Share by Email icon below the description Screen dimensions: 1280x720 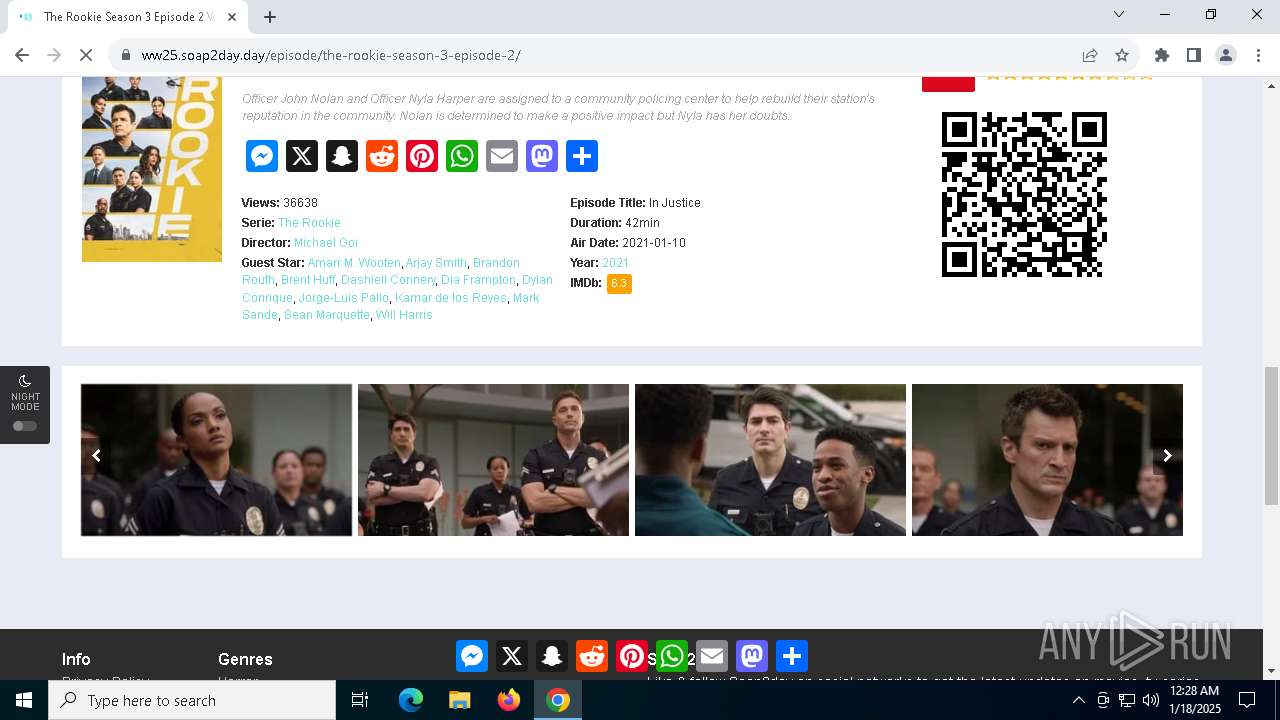(502, 156)
